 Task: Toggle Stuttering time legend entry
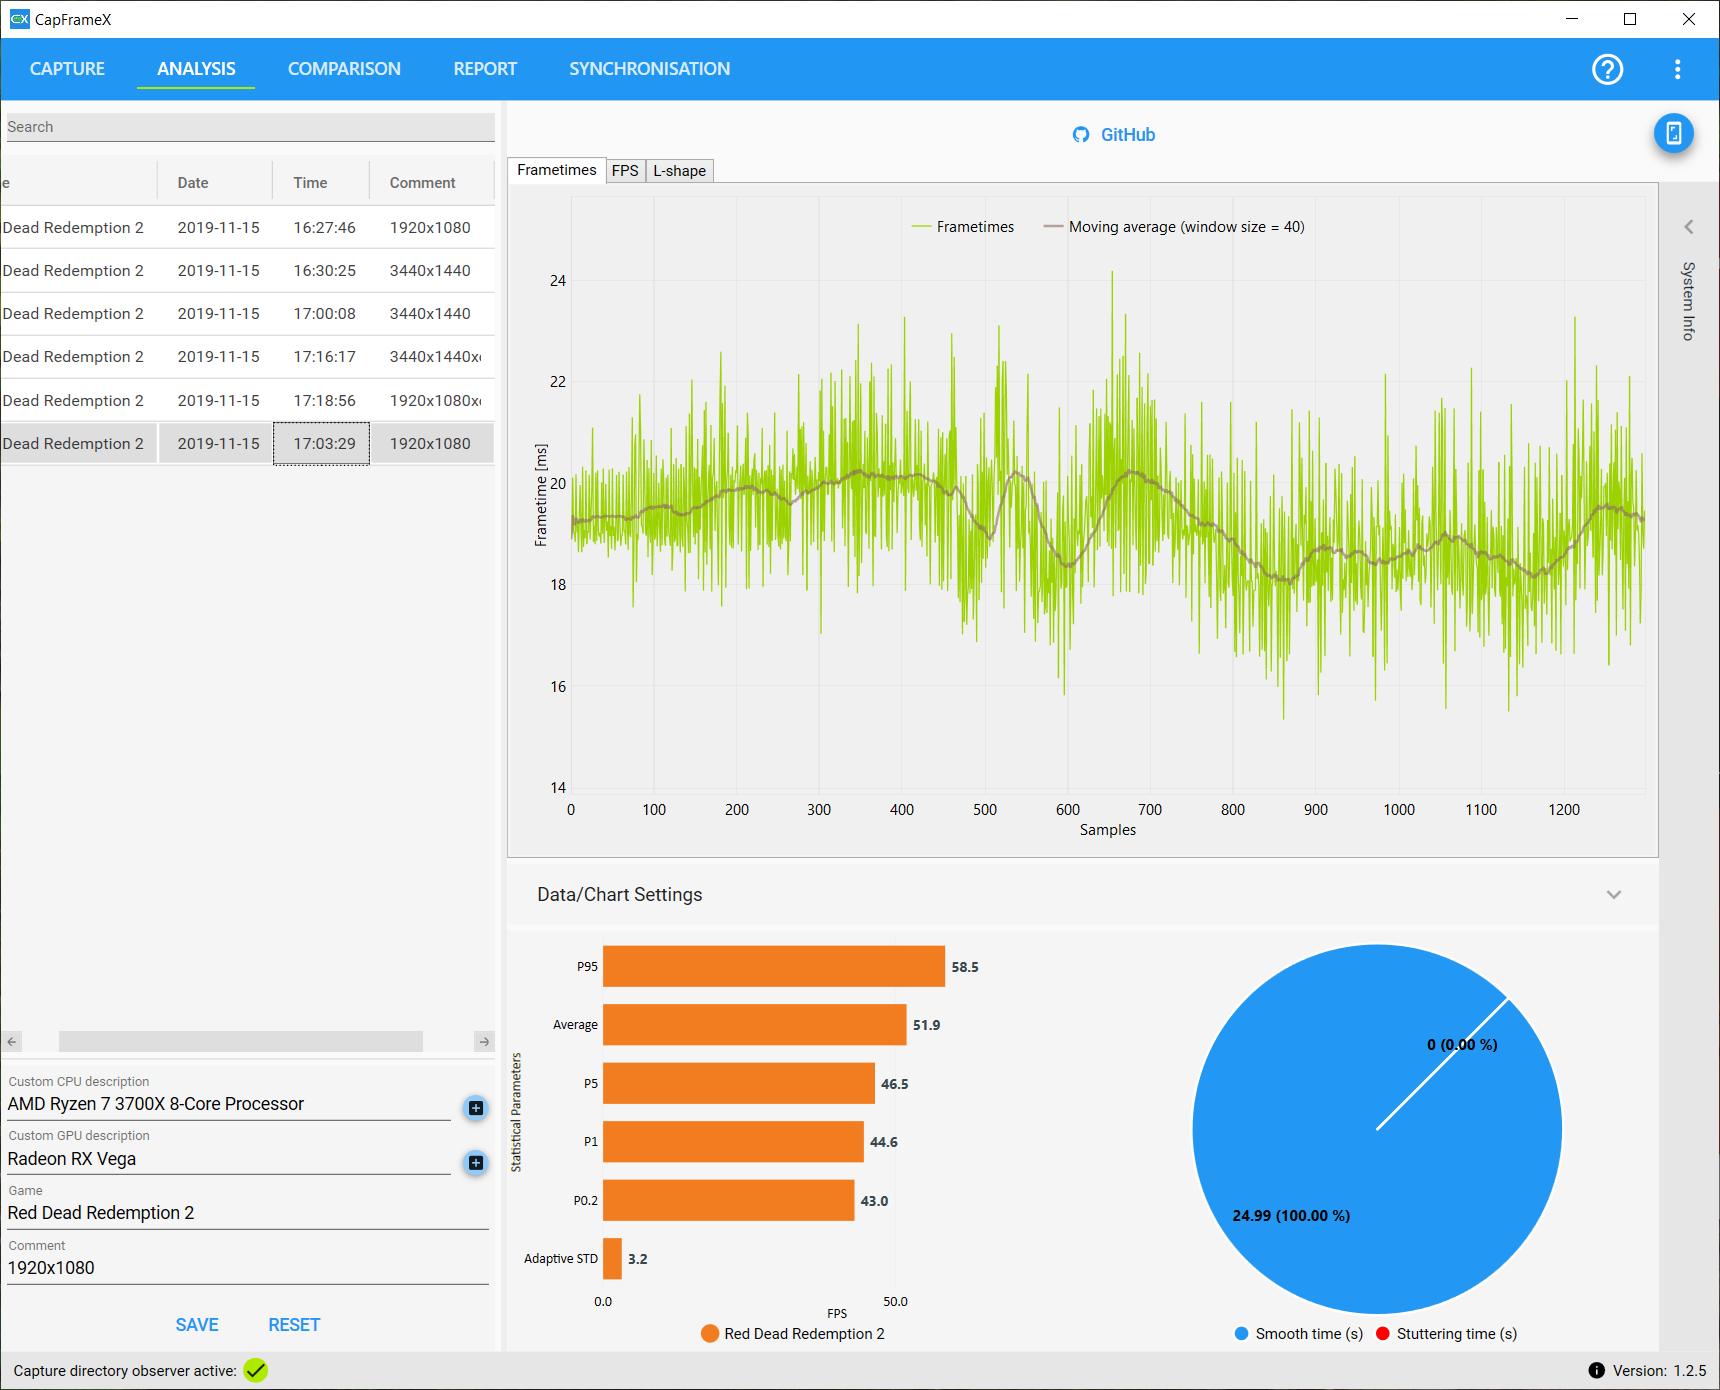1446,1334
